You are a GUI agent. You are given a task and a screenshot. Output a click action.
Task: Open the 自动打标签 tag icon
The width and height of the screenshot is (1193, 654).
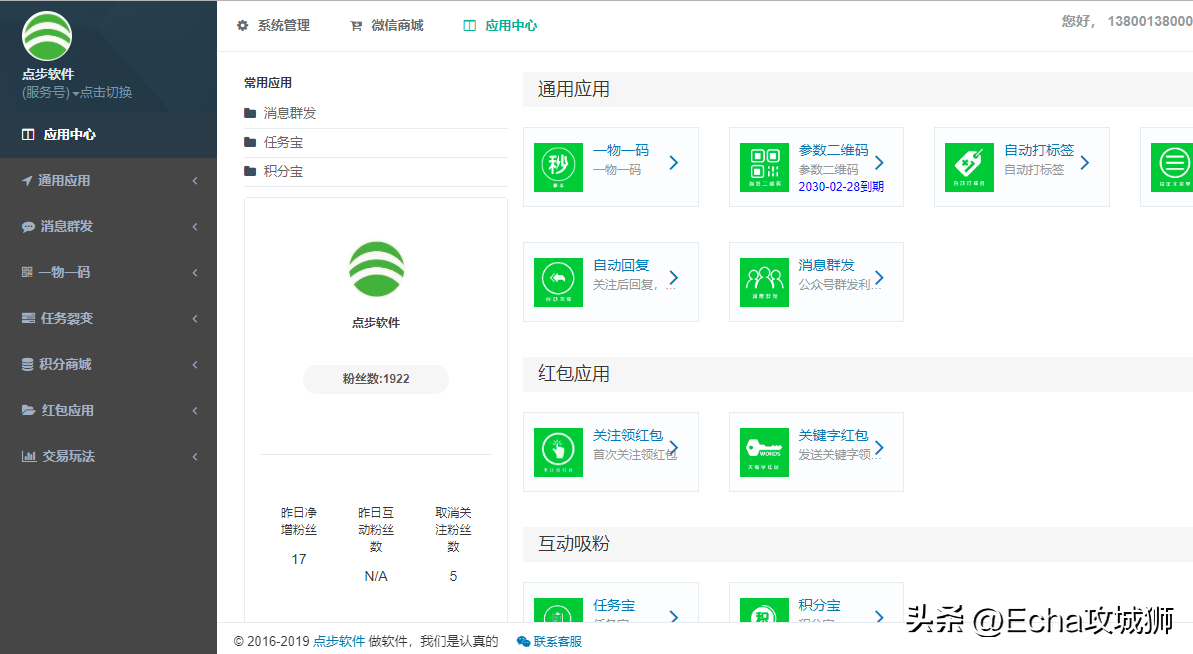tap(969, 167)
